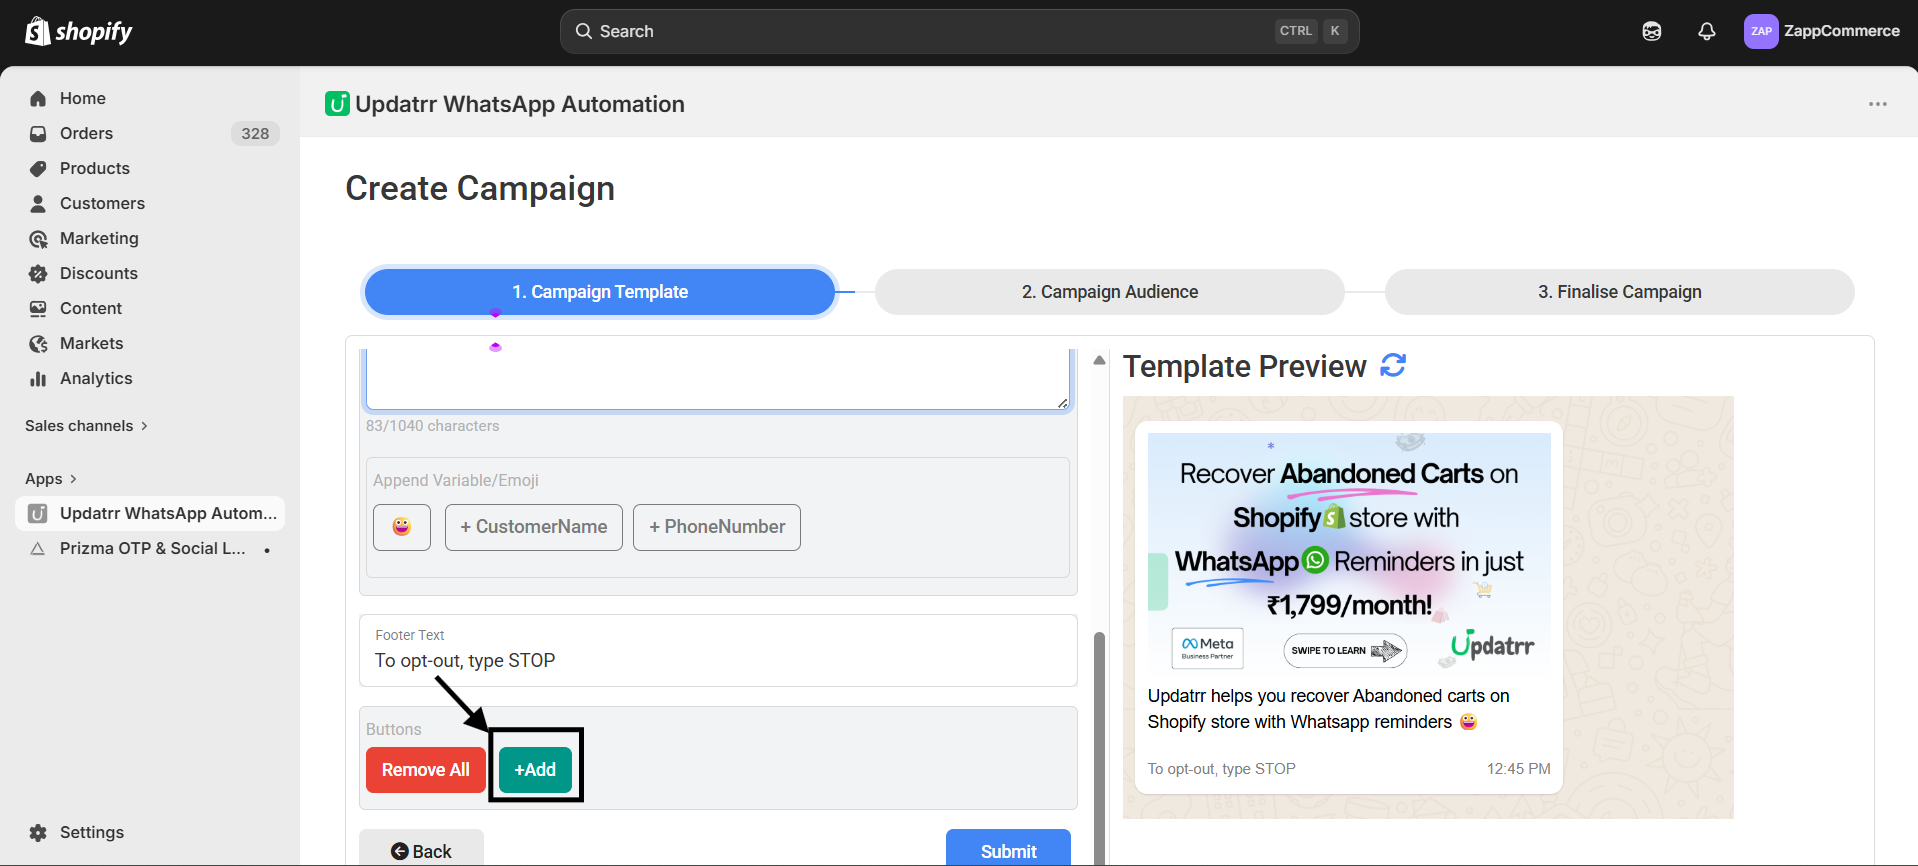Open the Analytics section

(96, 378)
